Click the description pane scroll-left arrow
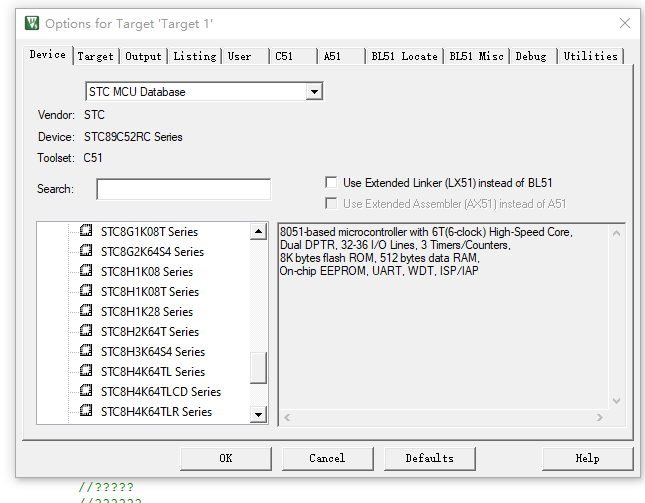This screenshot has height=503, width=645. (x=287, y=418)
